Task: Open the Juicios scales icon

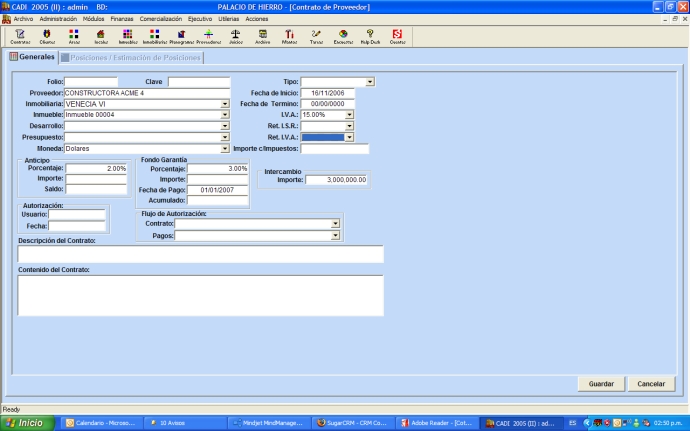Action: [x=235, y=36]
